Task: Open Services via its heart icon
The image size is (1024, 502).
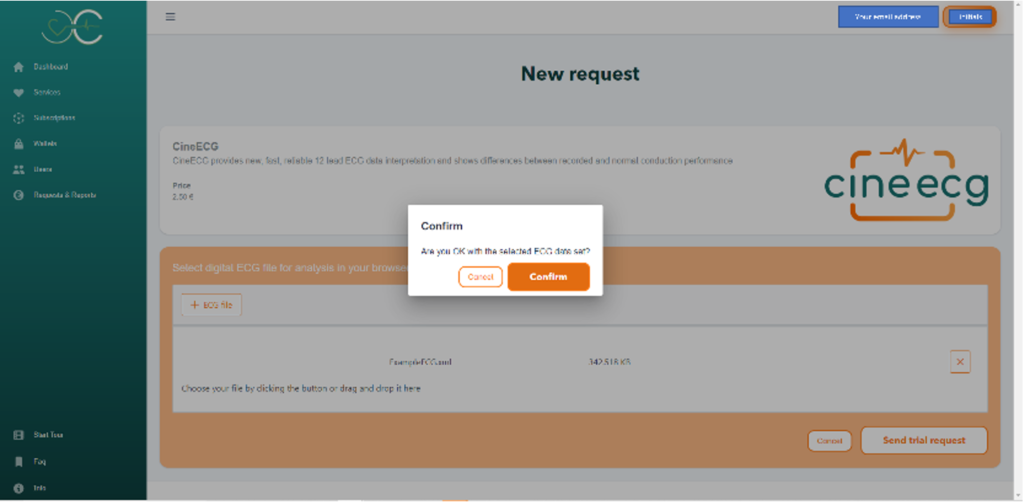Action: point(18,93)
